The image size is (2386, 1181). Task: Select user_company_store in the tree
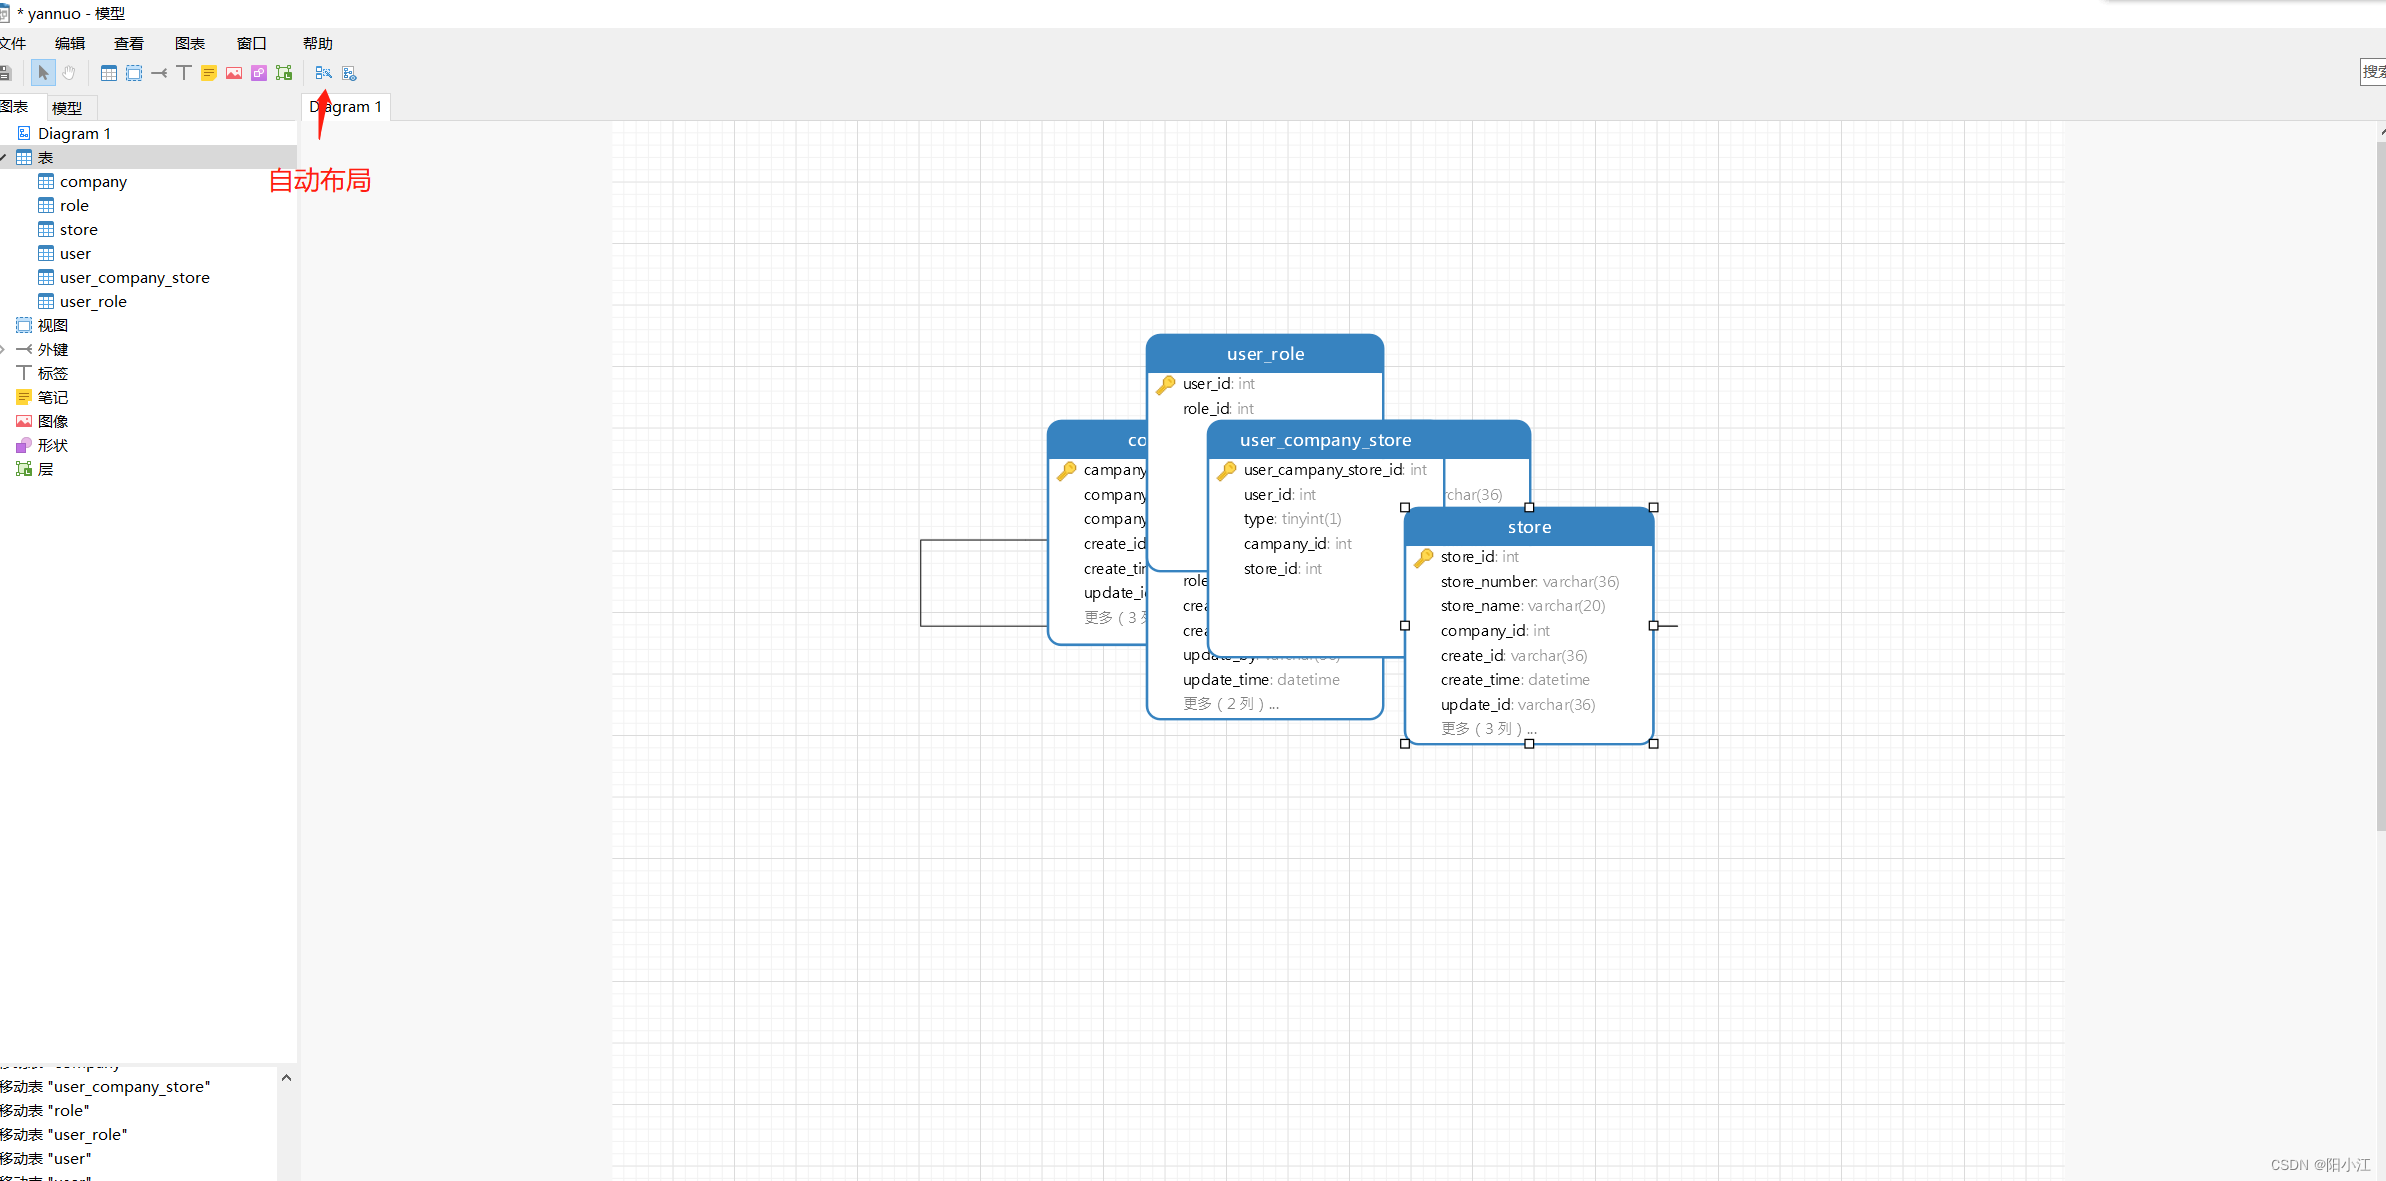(134, 278)
